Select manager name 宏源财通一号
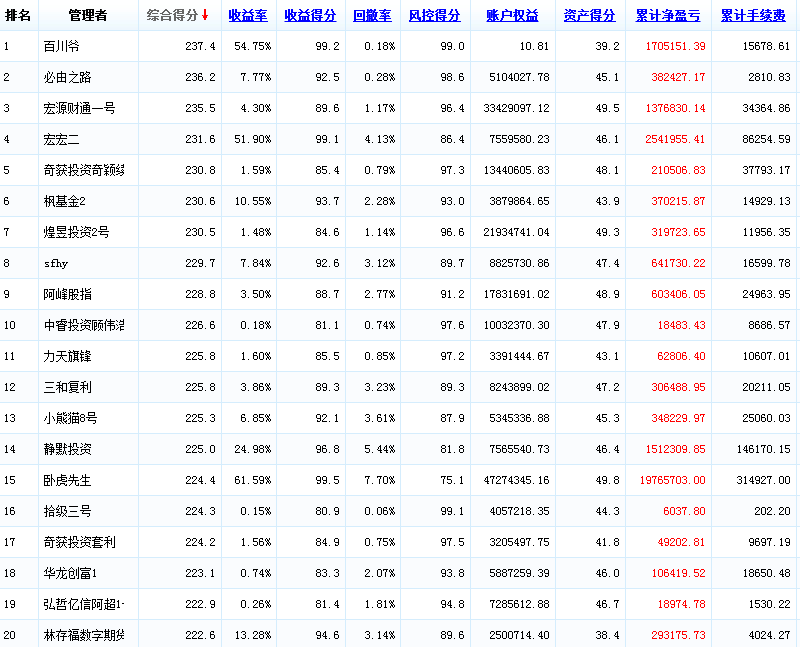 (79, 108)
